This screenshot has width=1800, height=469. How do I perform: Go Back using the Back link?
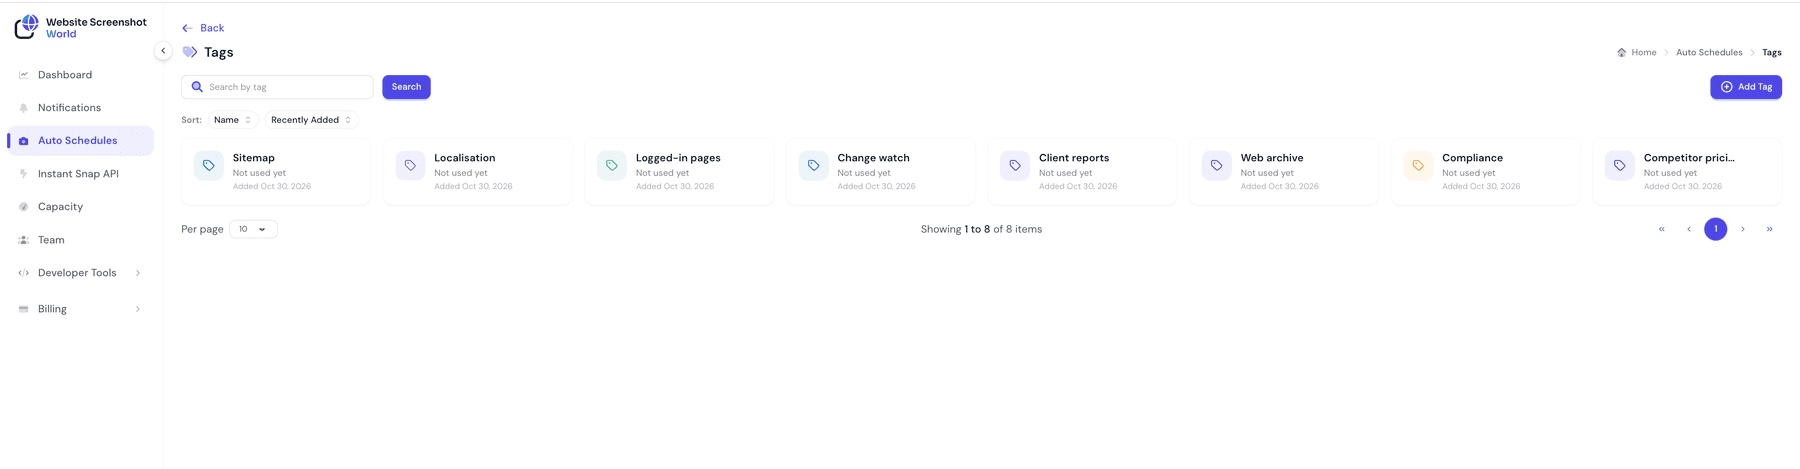(203, 28)
